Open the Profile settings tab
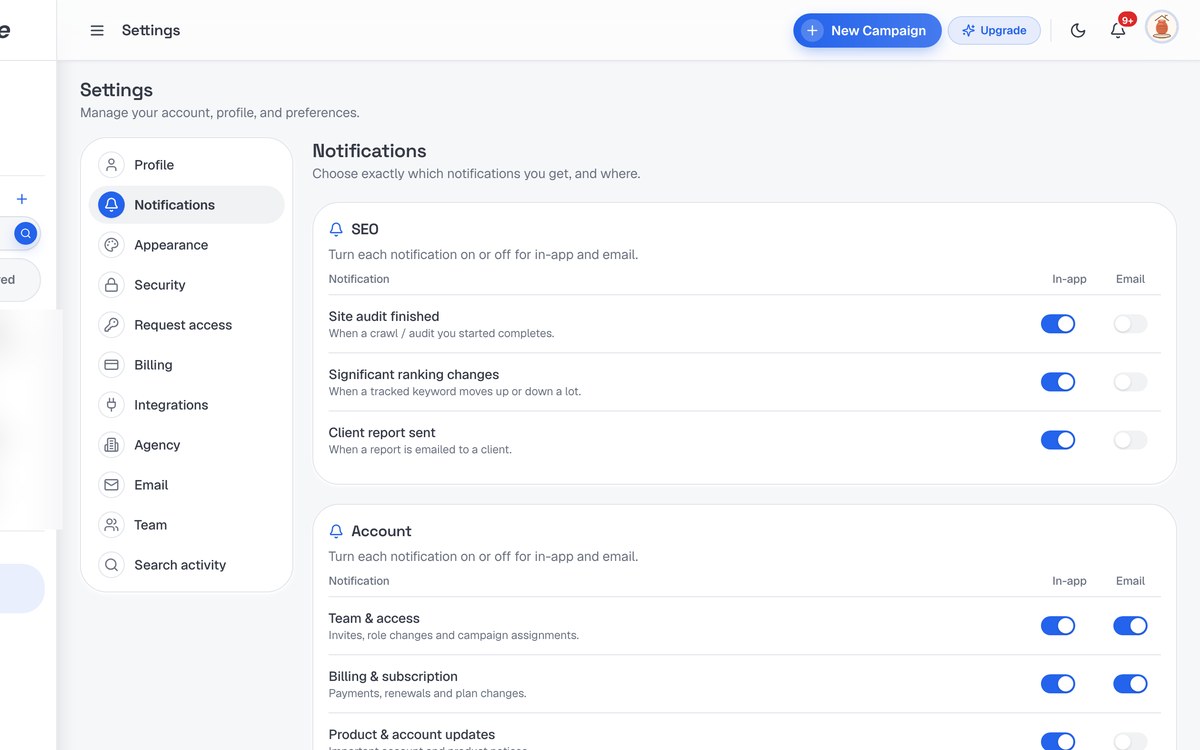The width and height of the screenshot is (1200, 750). 187,165
